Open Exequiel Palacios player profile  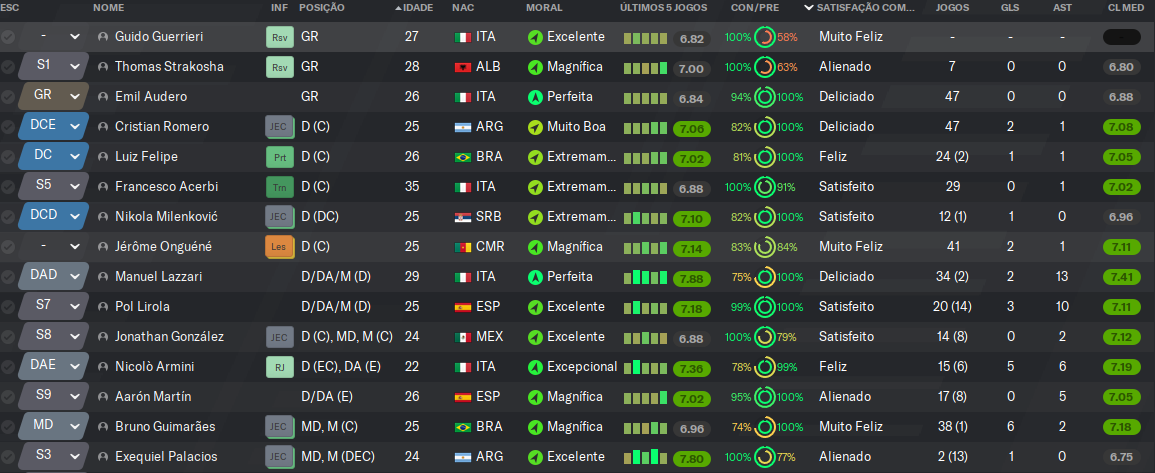click(166, 457)
